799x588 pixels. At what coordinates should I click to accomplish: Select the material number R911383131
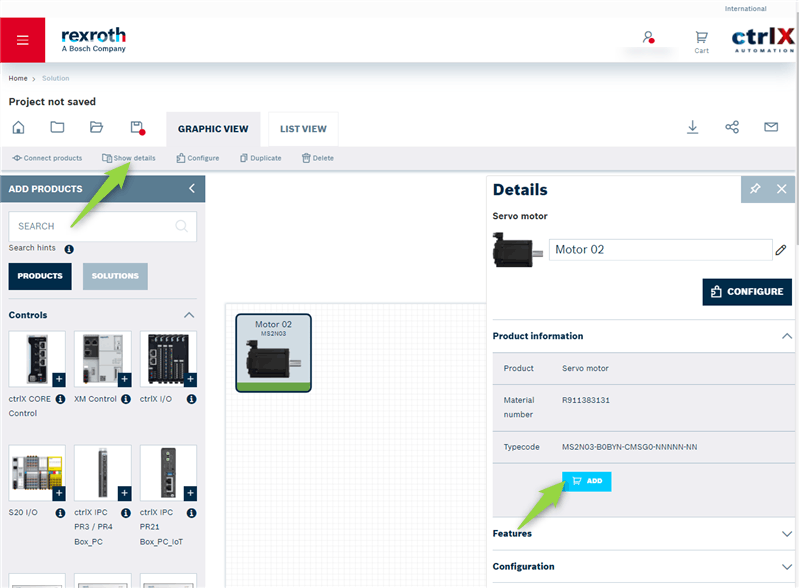(x=586, y=400)
